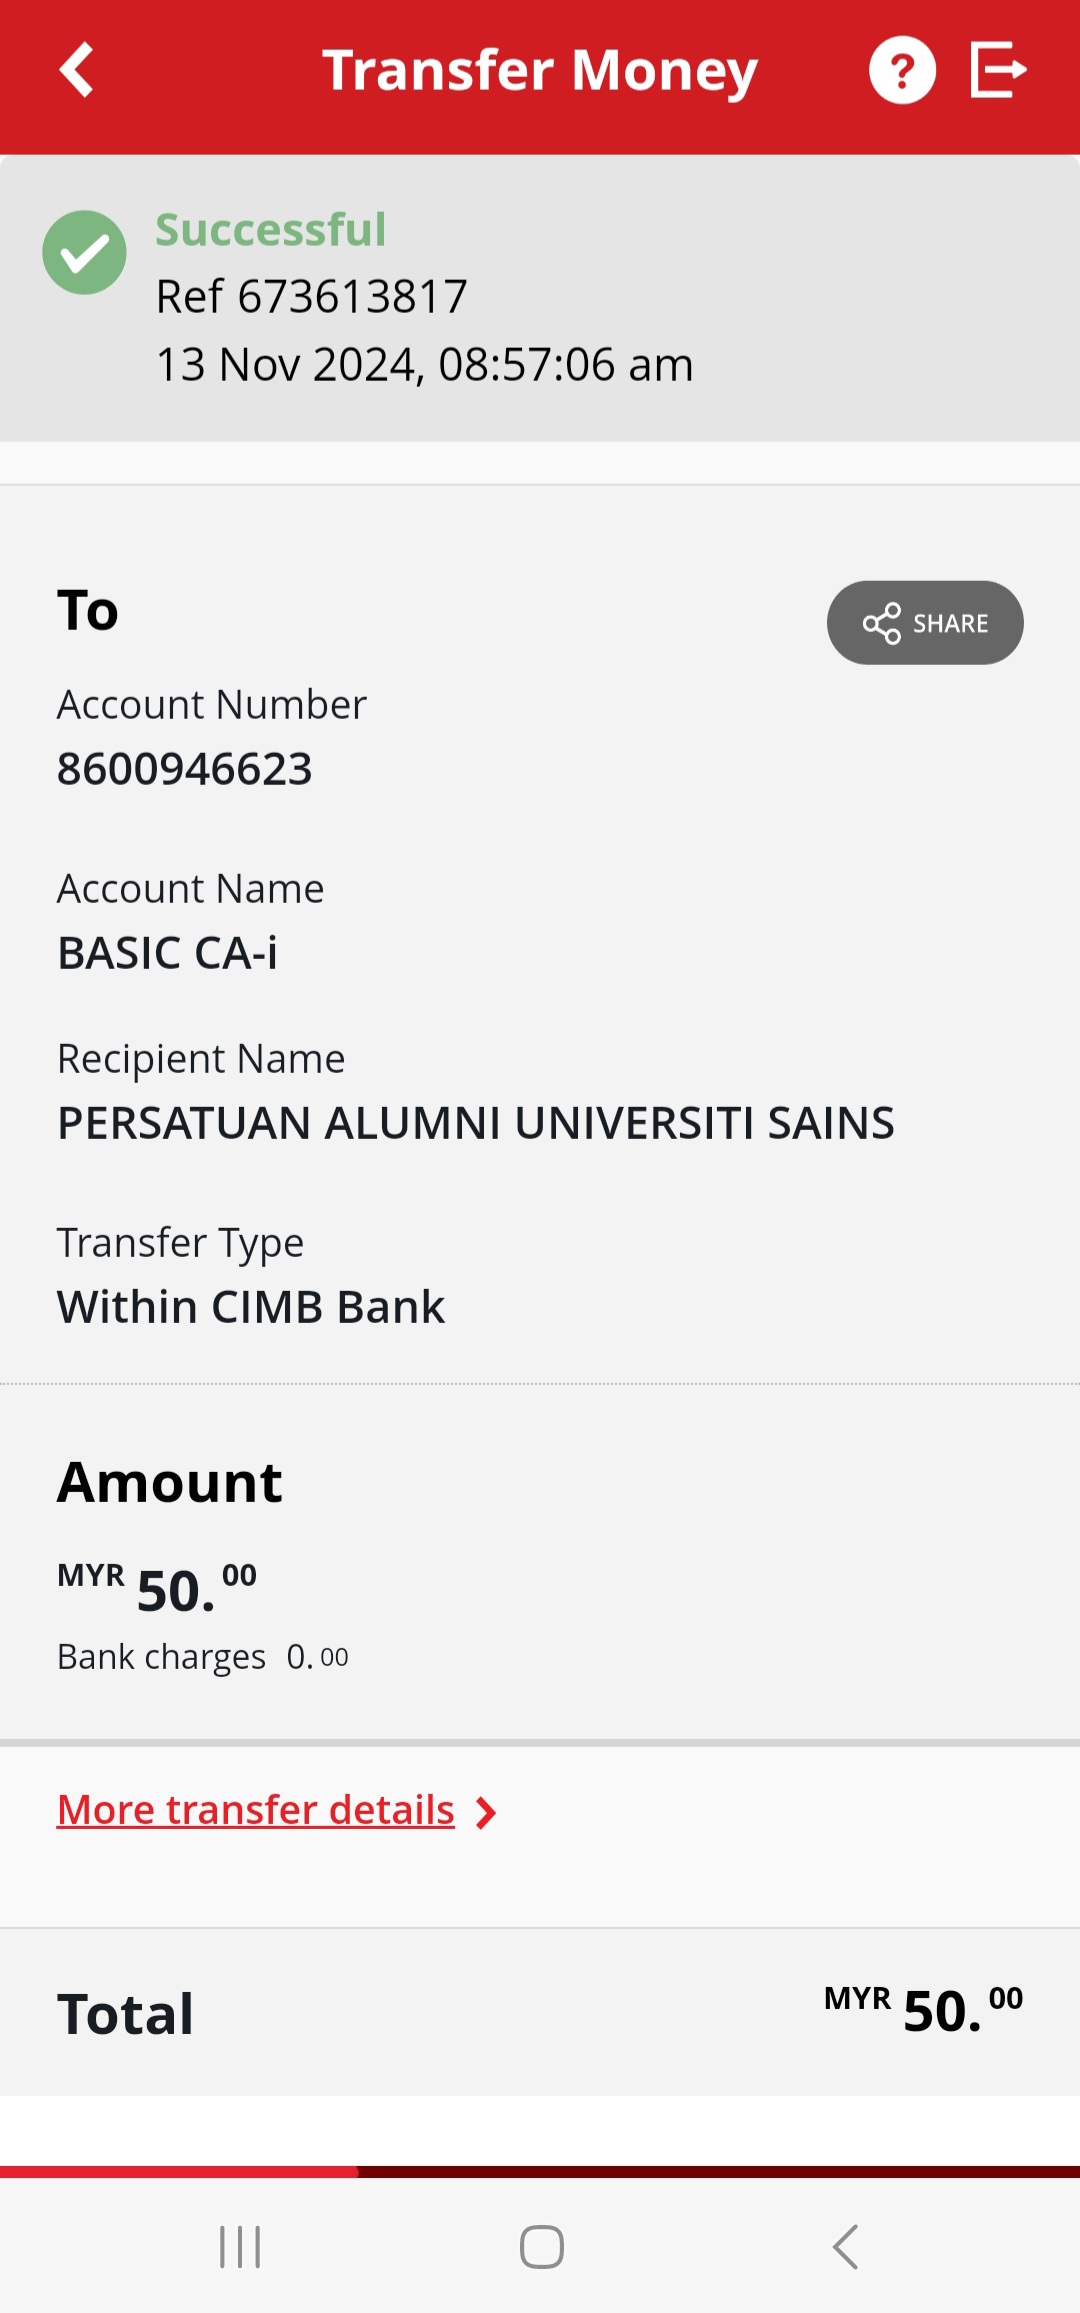
Task: Tap the back arrow in the header
Action: (x=77, y=70)
